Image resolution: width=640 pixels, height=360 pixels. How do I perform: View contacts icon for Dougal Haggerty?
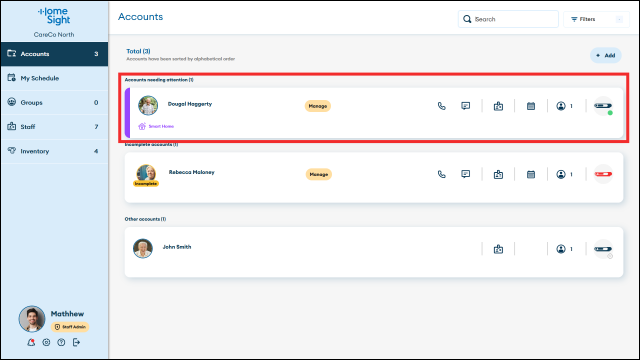point(561,106)
